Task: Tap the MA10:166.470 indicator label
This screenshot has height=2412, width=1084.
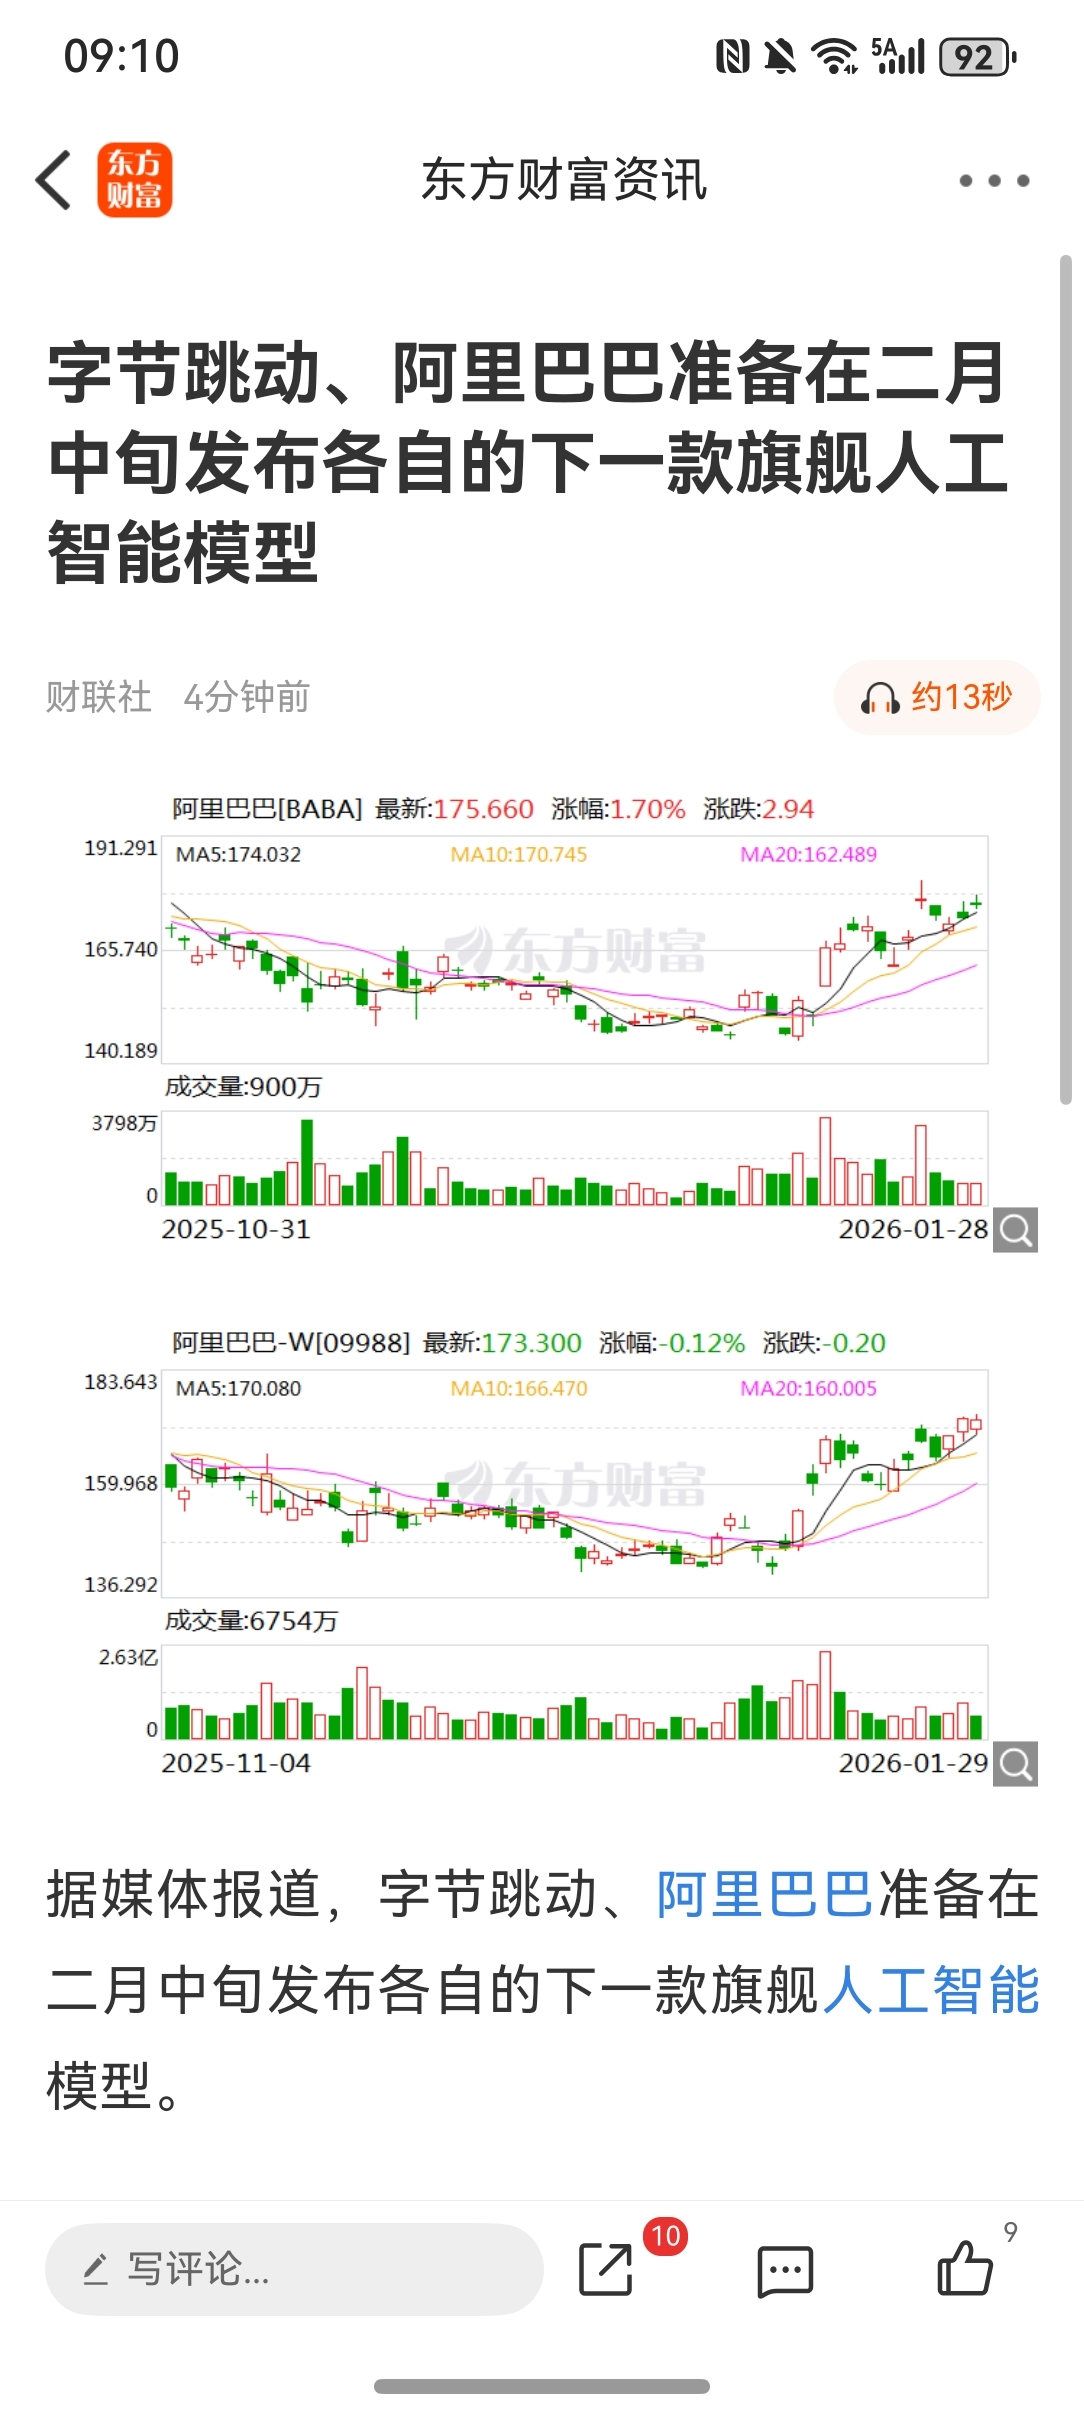Action: point(518,1389)
